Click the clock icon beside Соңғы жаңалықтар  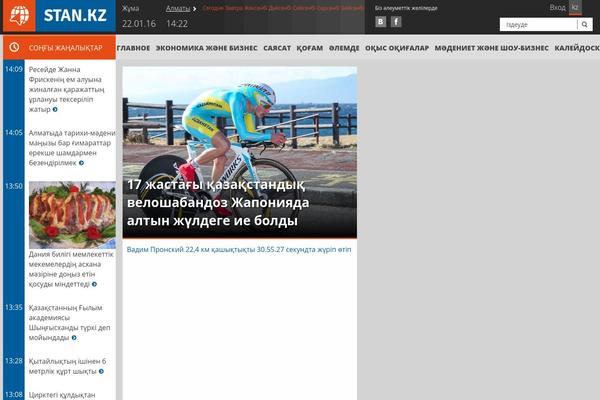coord(14,47)
